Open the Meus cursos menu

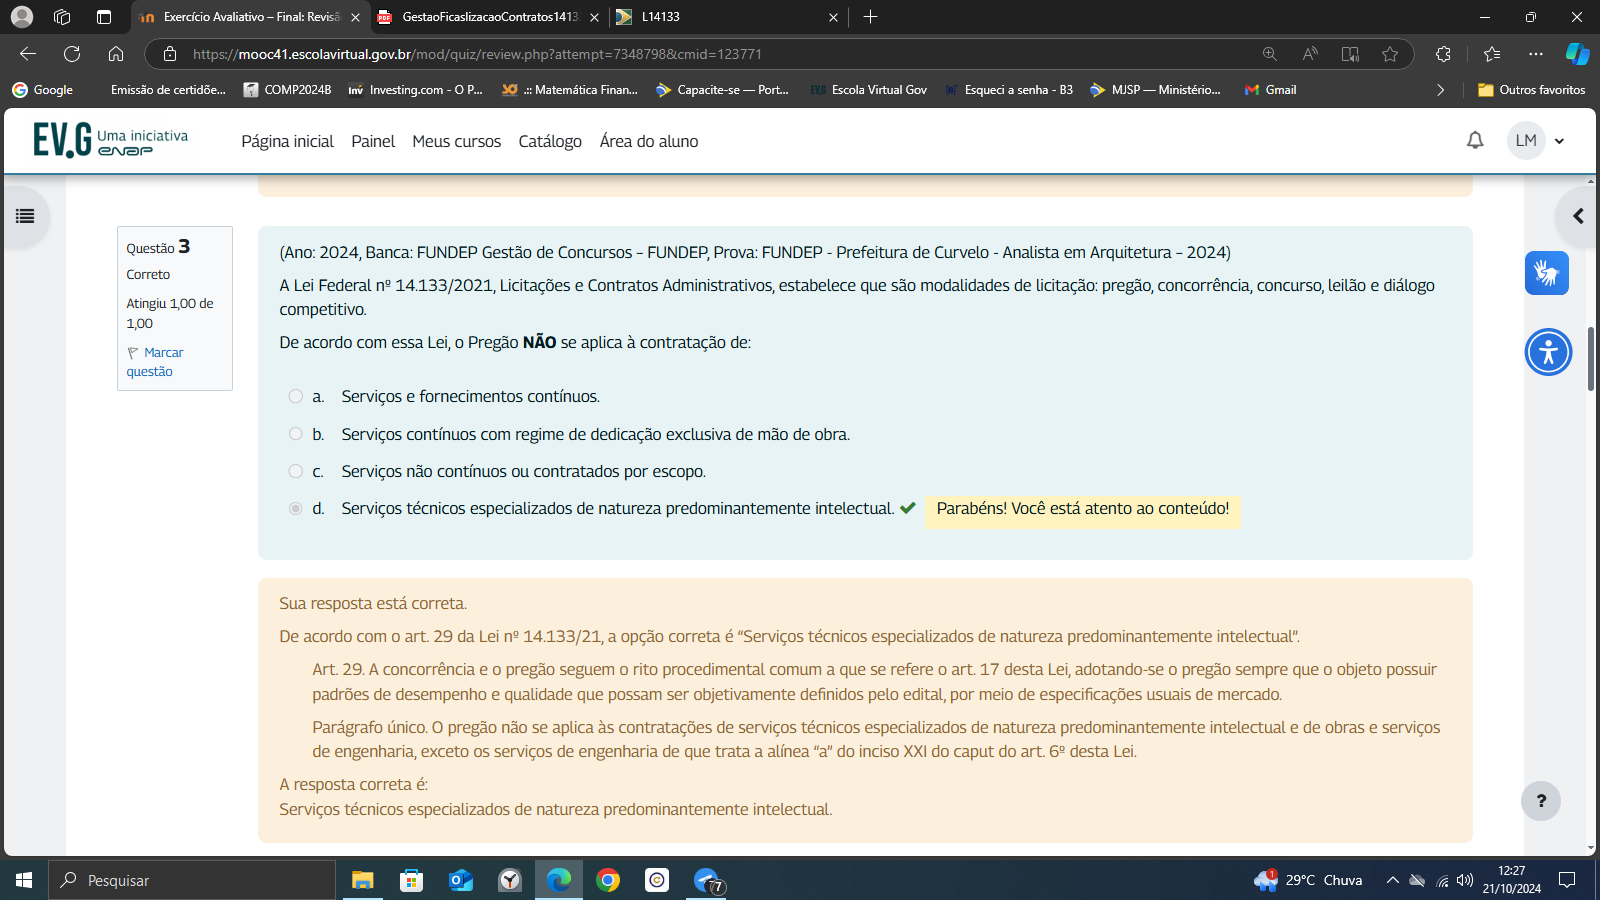(x=456, y=142)
